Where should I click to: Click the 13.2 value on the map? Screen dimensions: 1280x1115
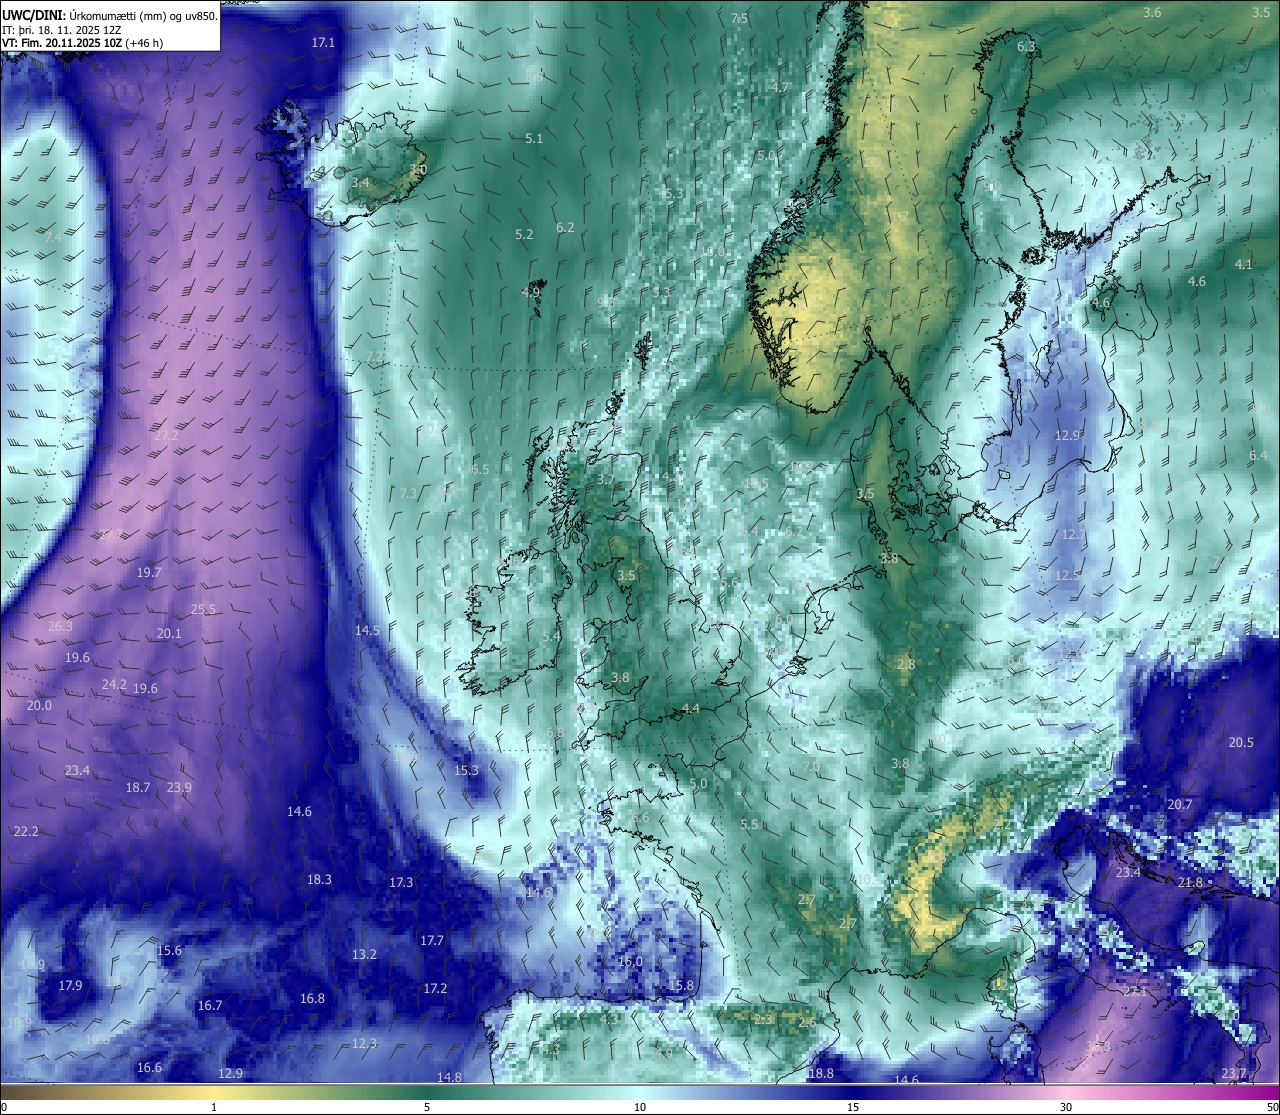coord(364,955)
